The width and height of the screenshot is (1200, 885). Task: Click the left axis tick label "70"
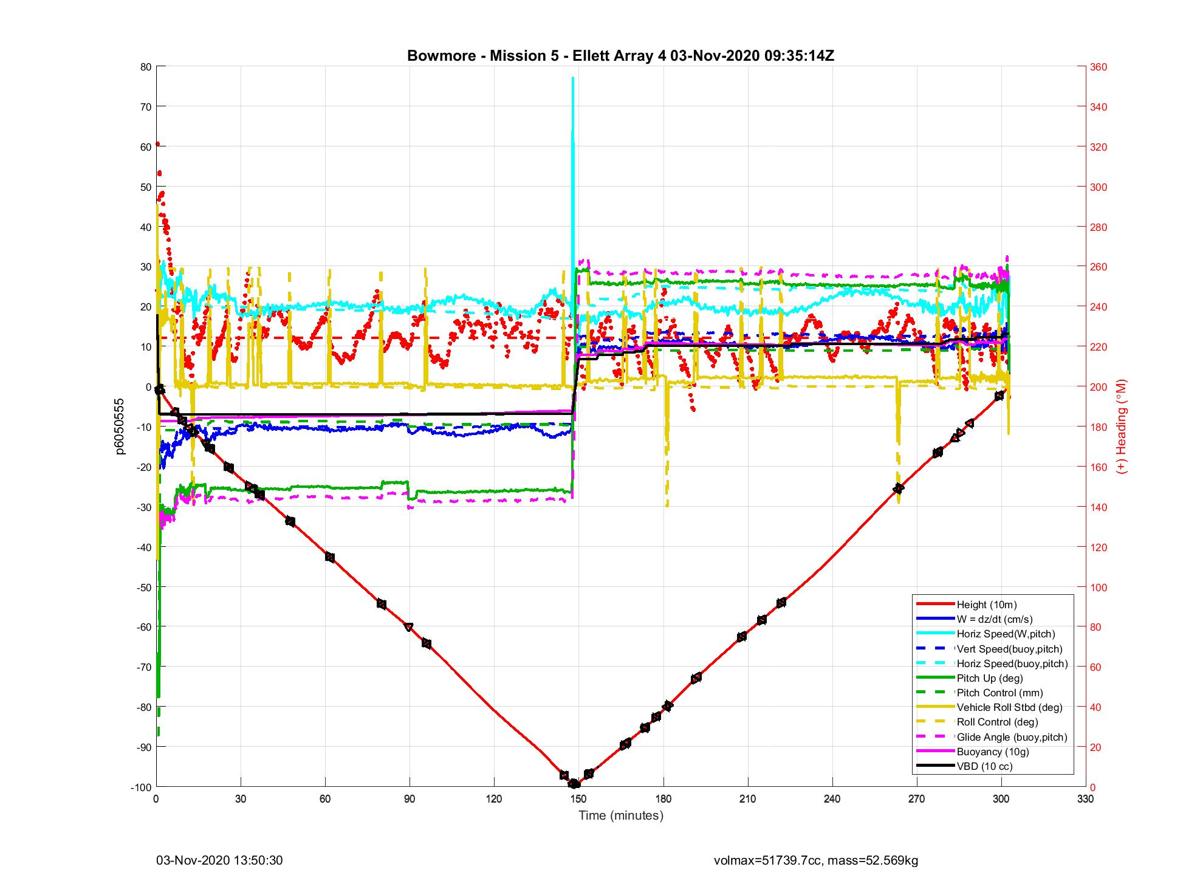144,107
